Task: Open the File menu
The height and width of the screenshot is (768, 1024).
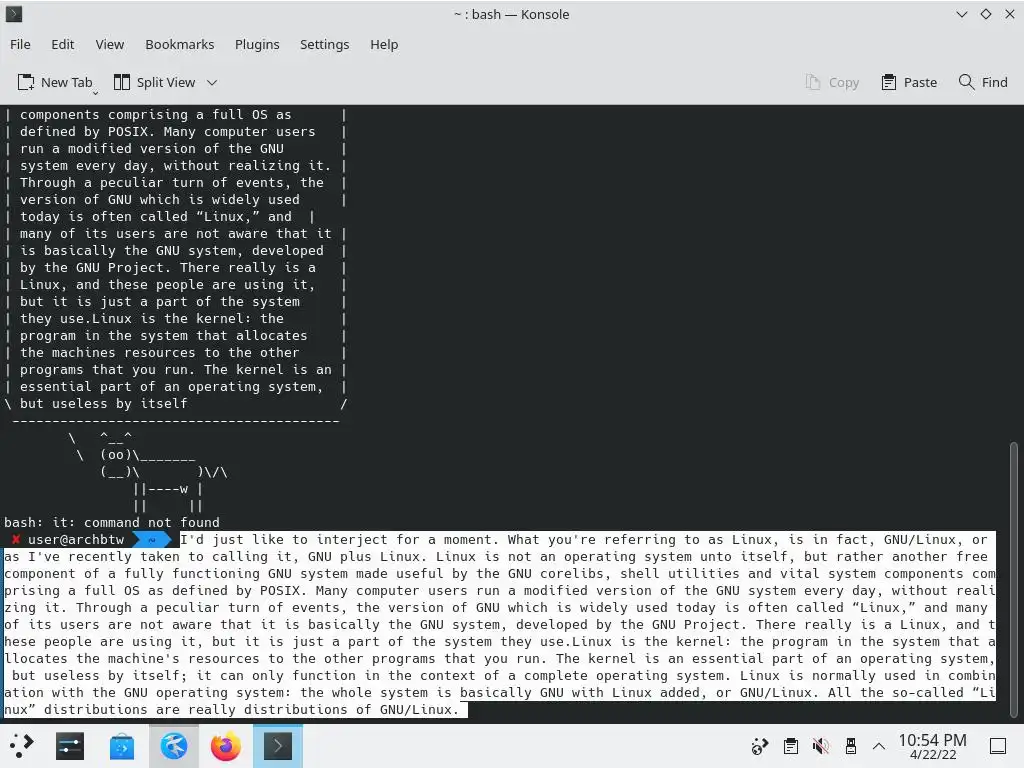Action: pos(20,44)
